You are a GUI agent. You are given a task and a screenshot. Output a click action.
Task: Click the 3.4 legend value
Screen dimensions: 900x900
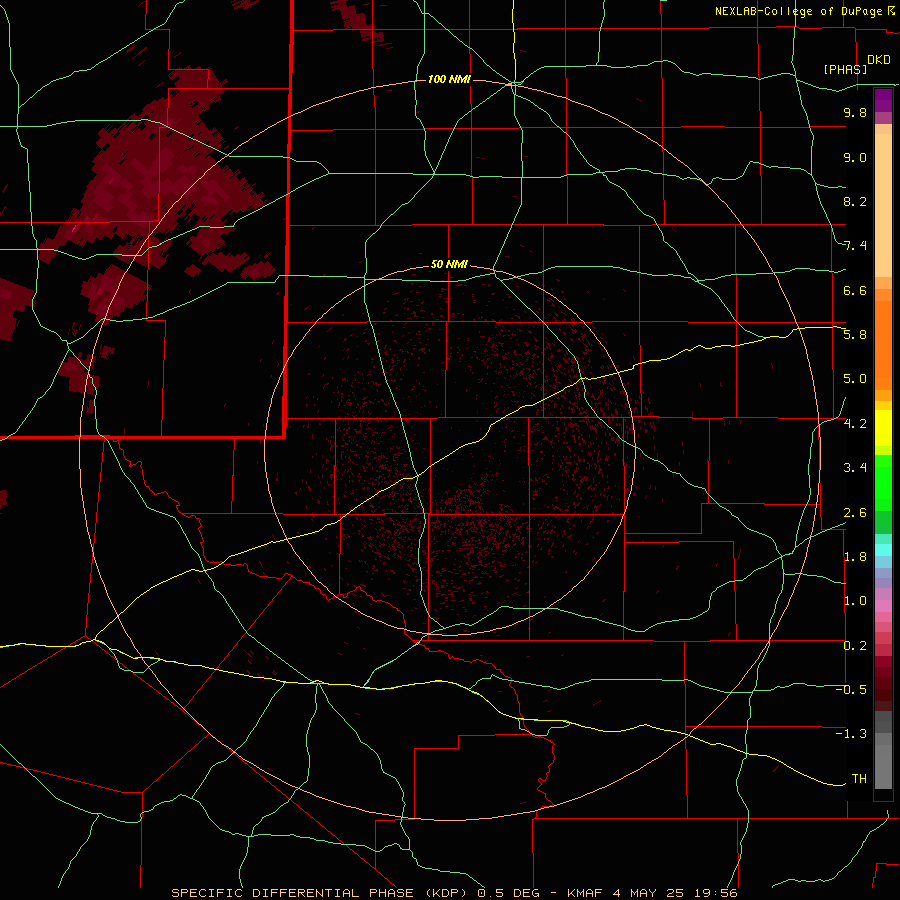pos(855,468)
